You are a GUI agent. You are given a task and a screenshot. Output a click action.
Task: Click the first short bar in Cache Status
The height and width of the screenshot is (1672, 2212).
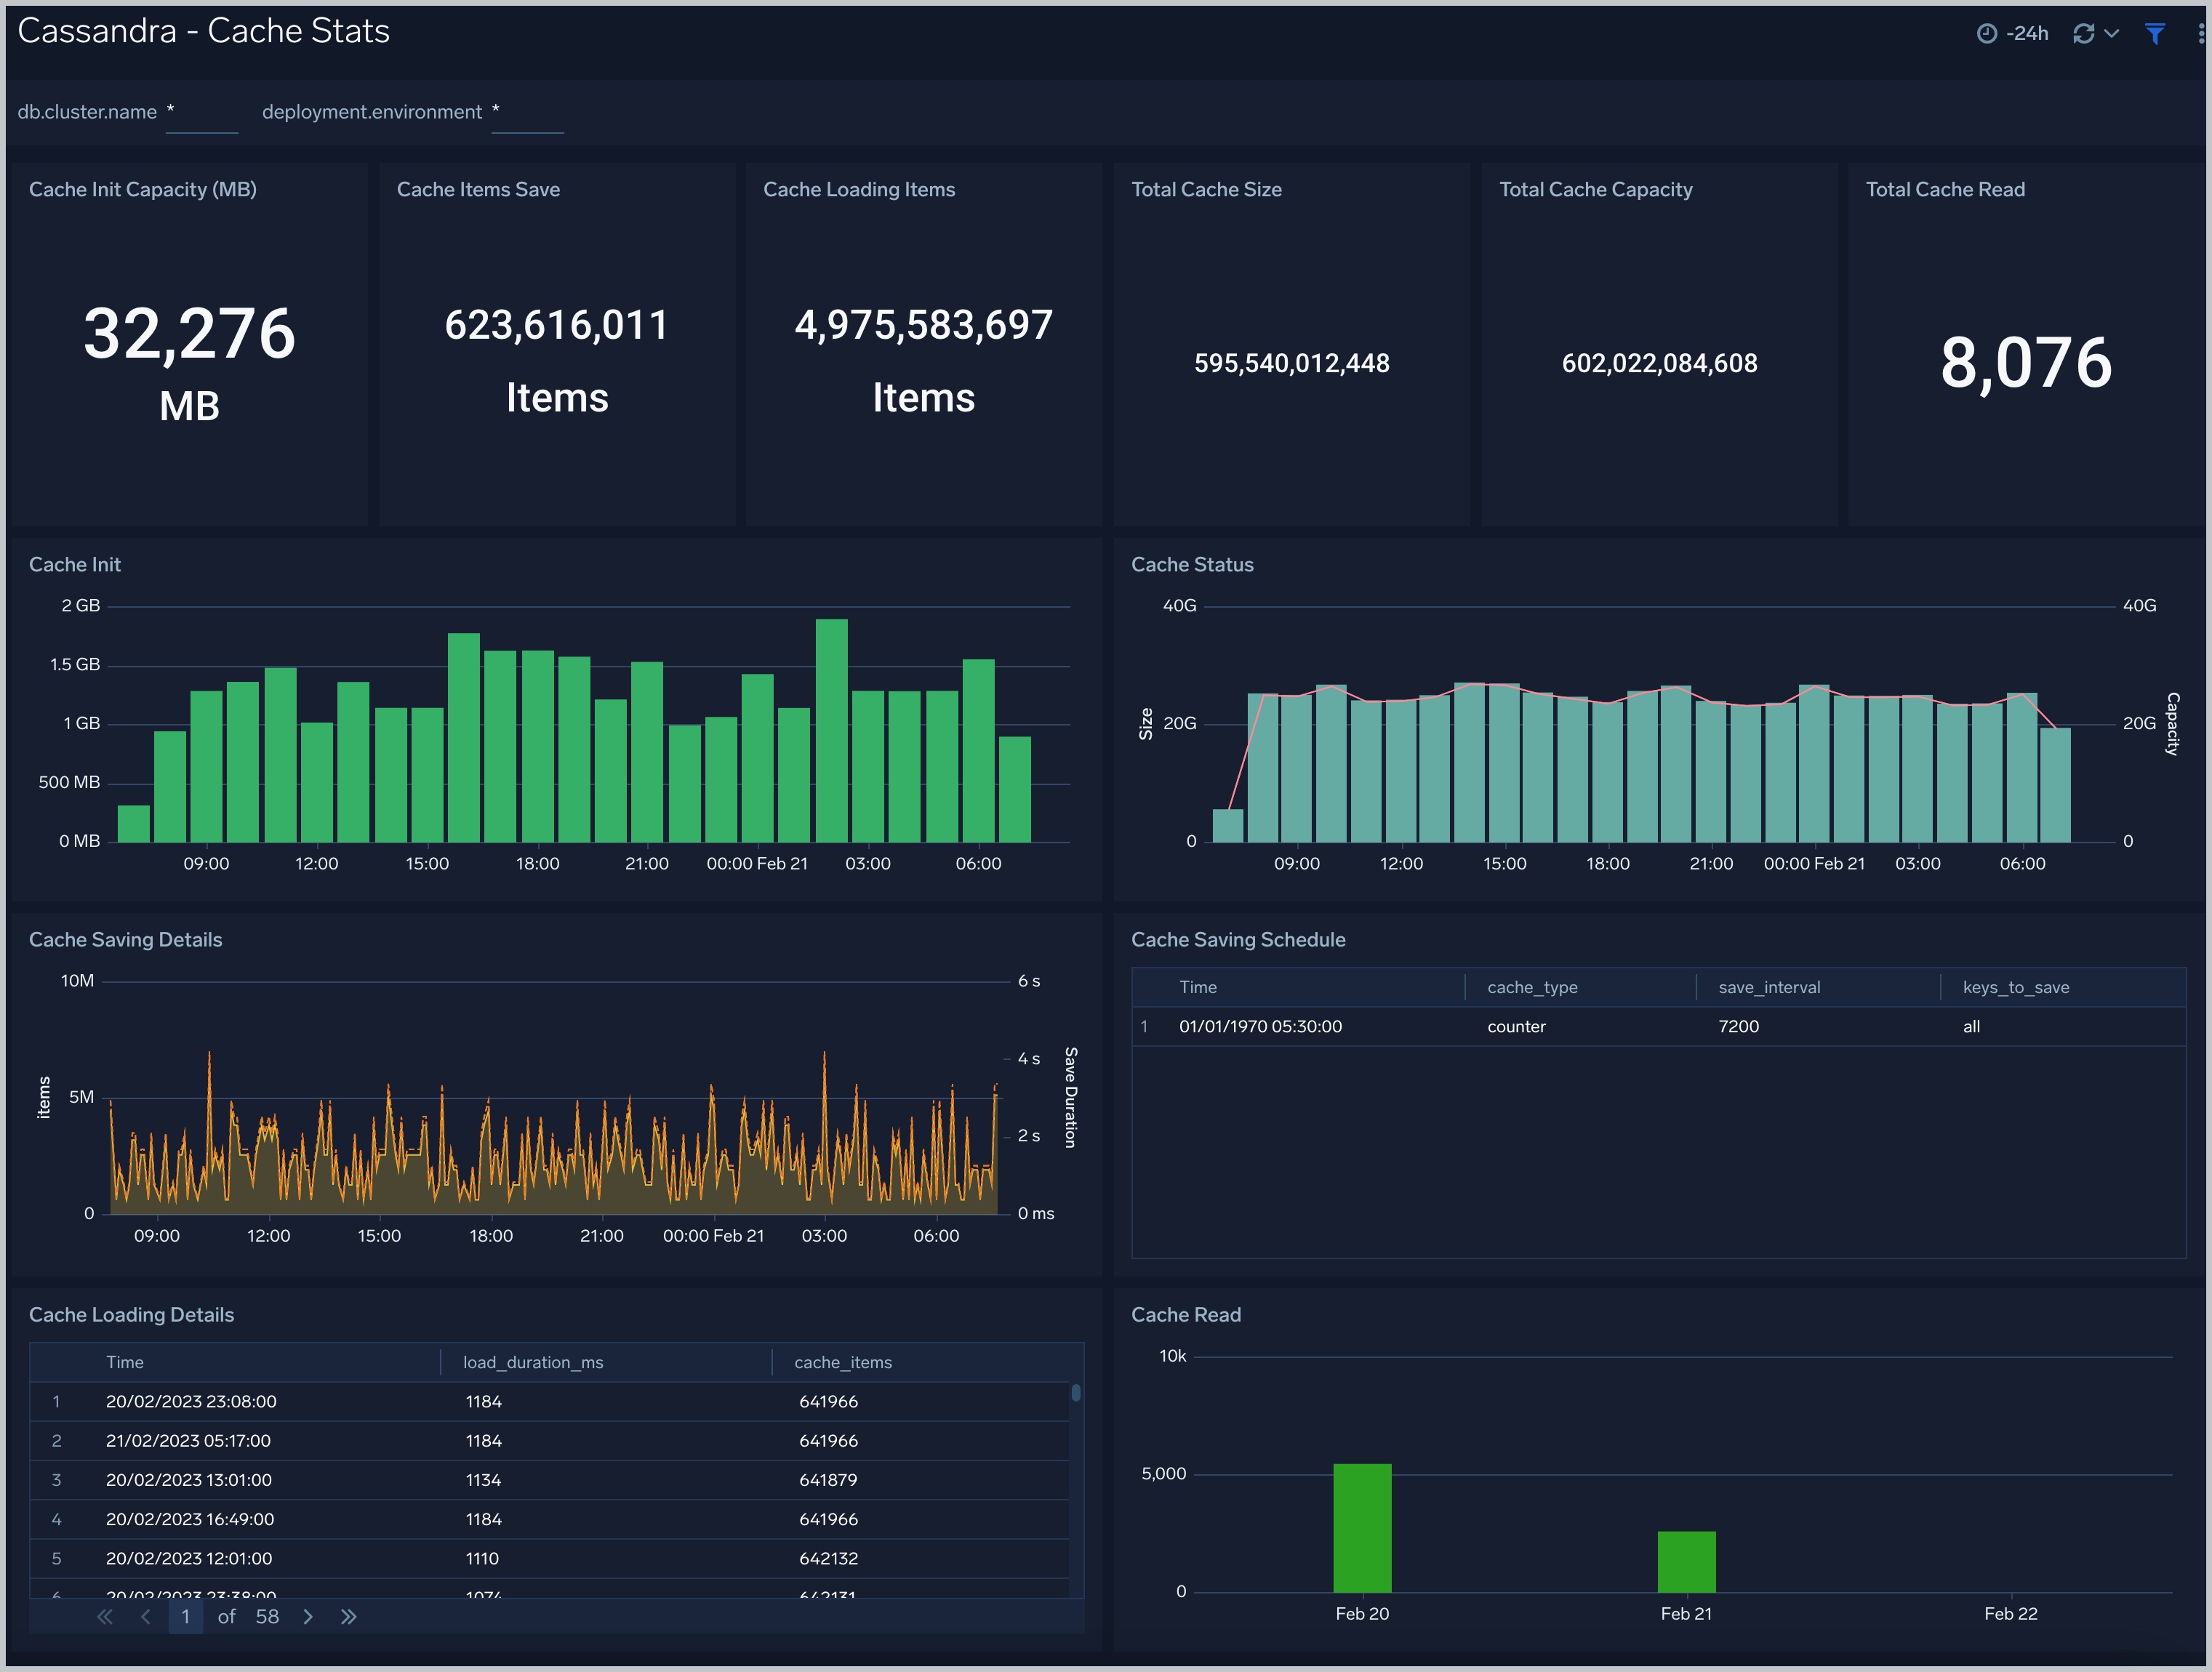click(x=1227, y=826)
